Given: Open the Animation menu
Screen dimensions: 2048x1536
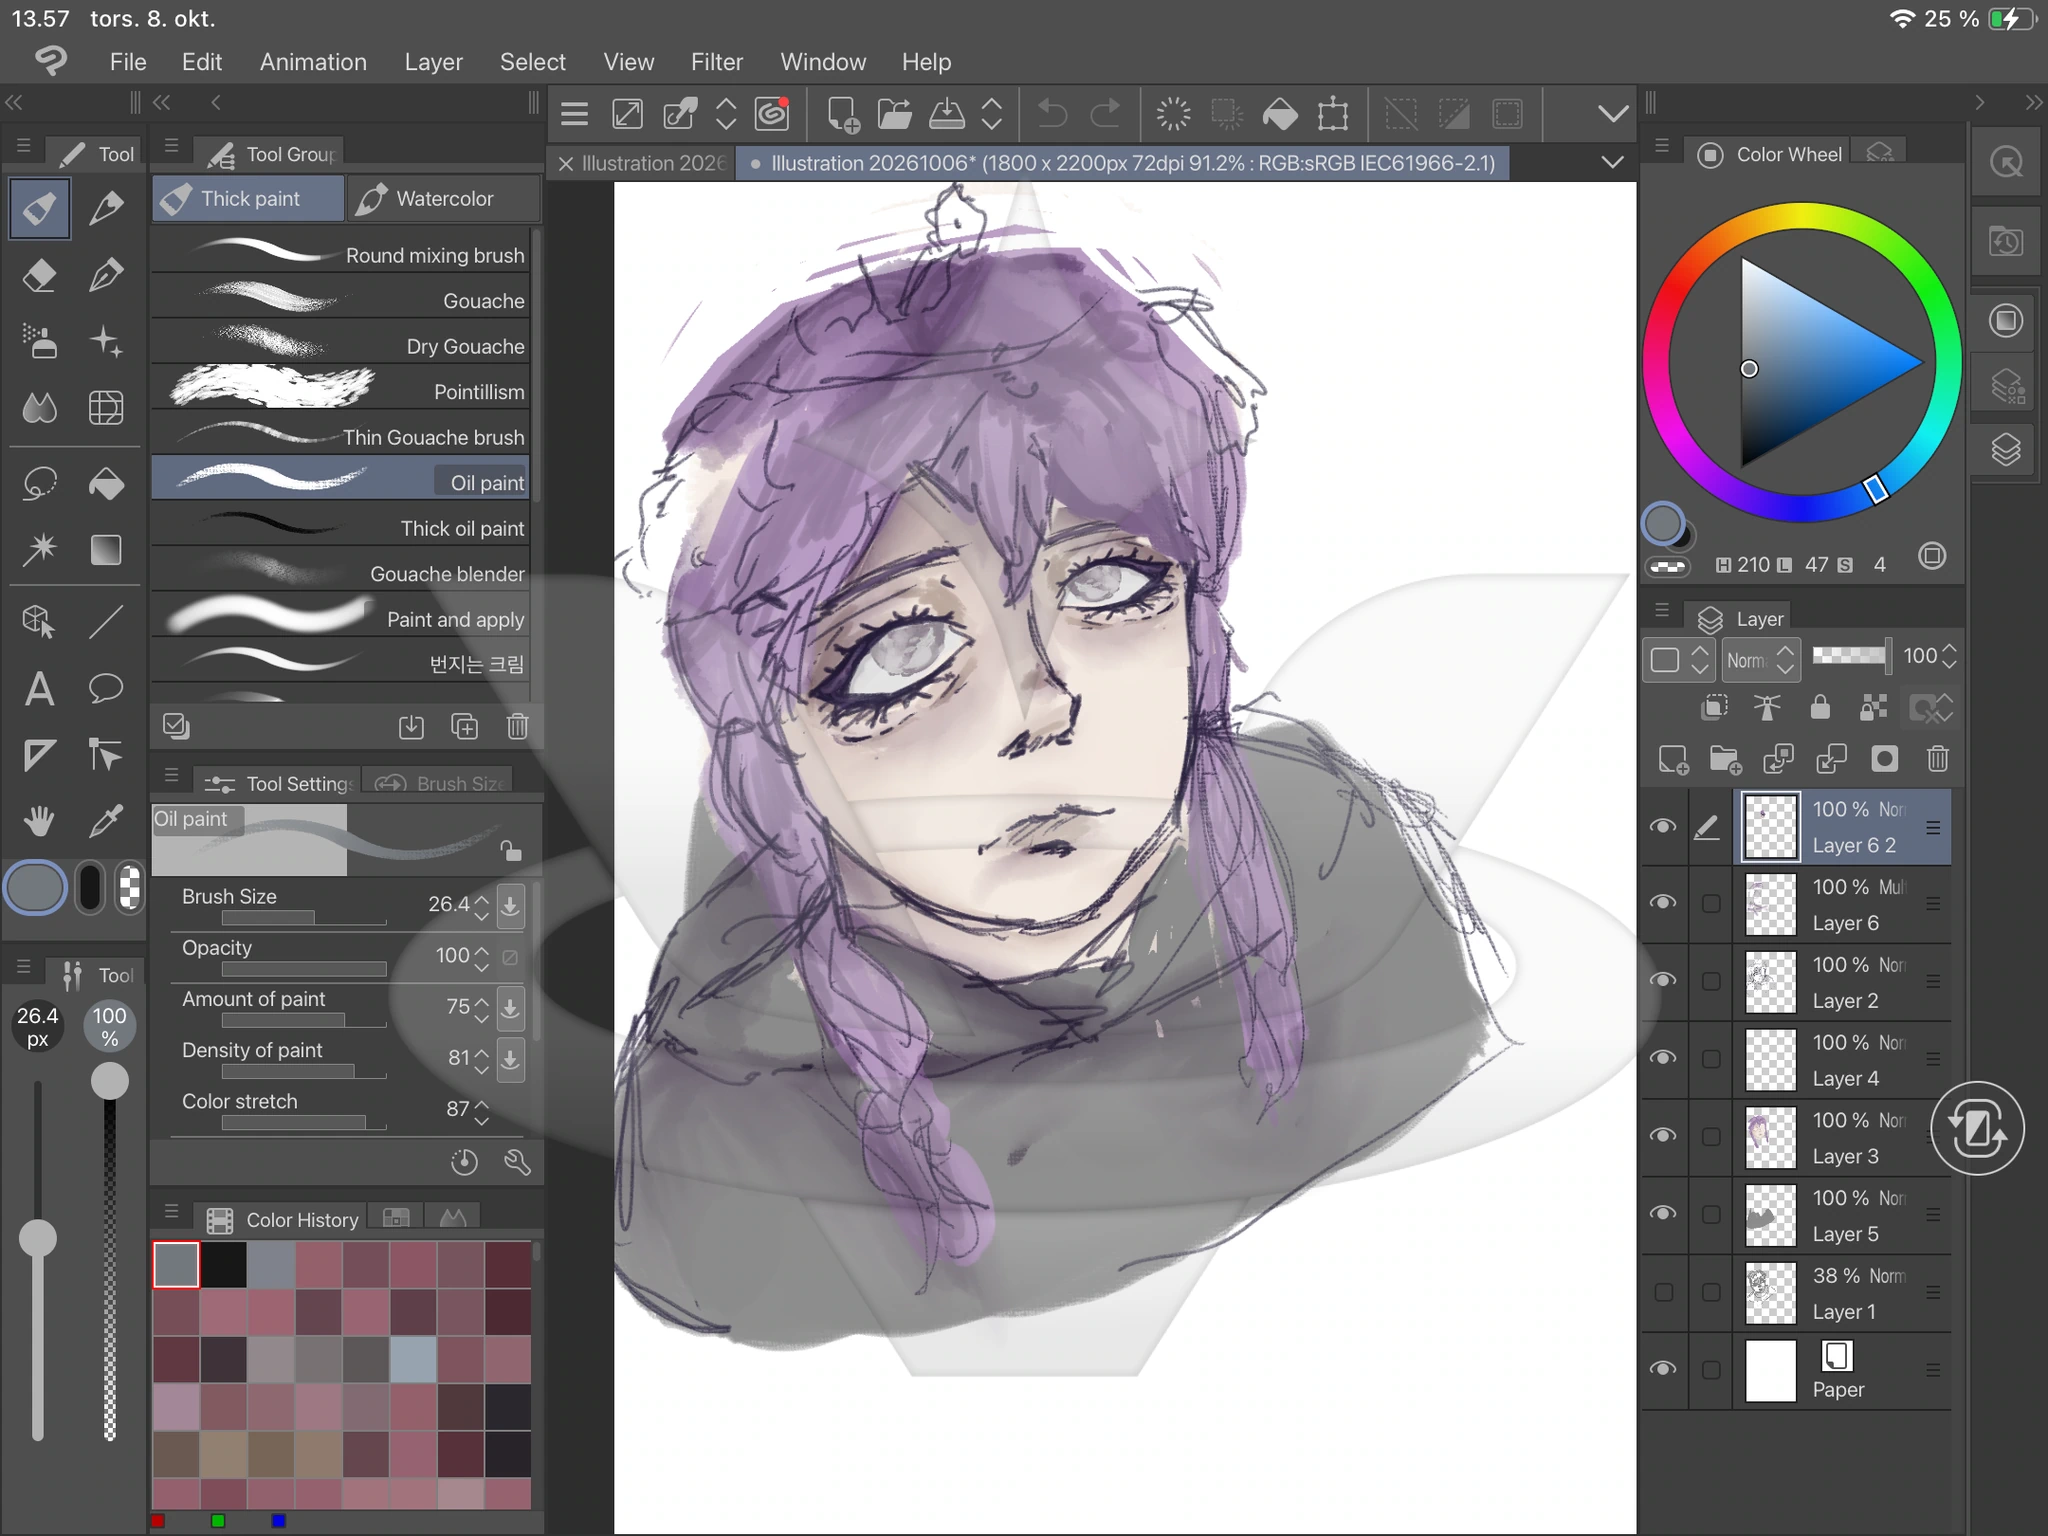Looking at the screenshot, I should point(313,62).
